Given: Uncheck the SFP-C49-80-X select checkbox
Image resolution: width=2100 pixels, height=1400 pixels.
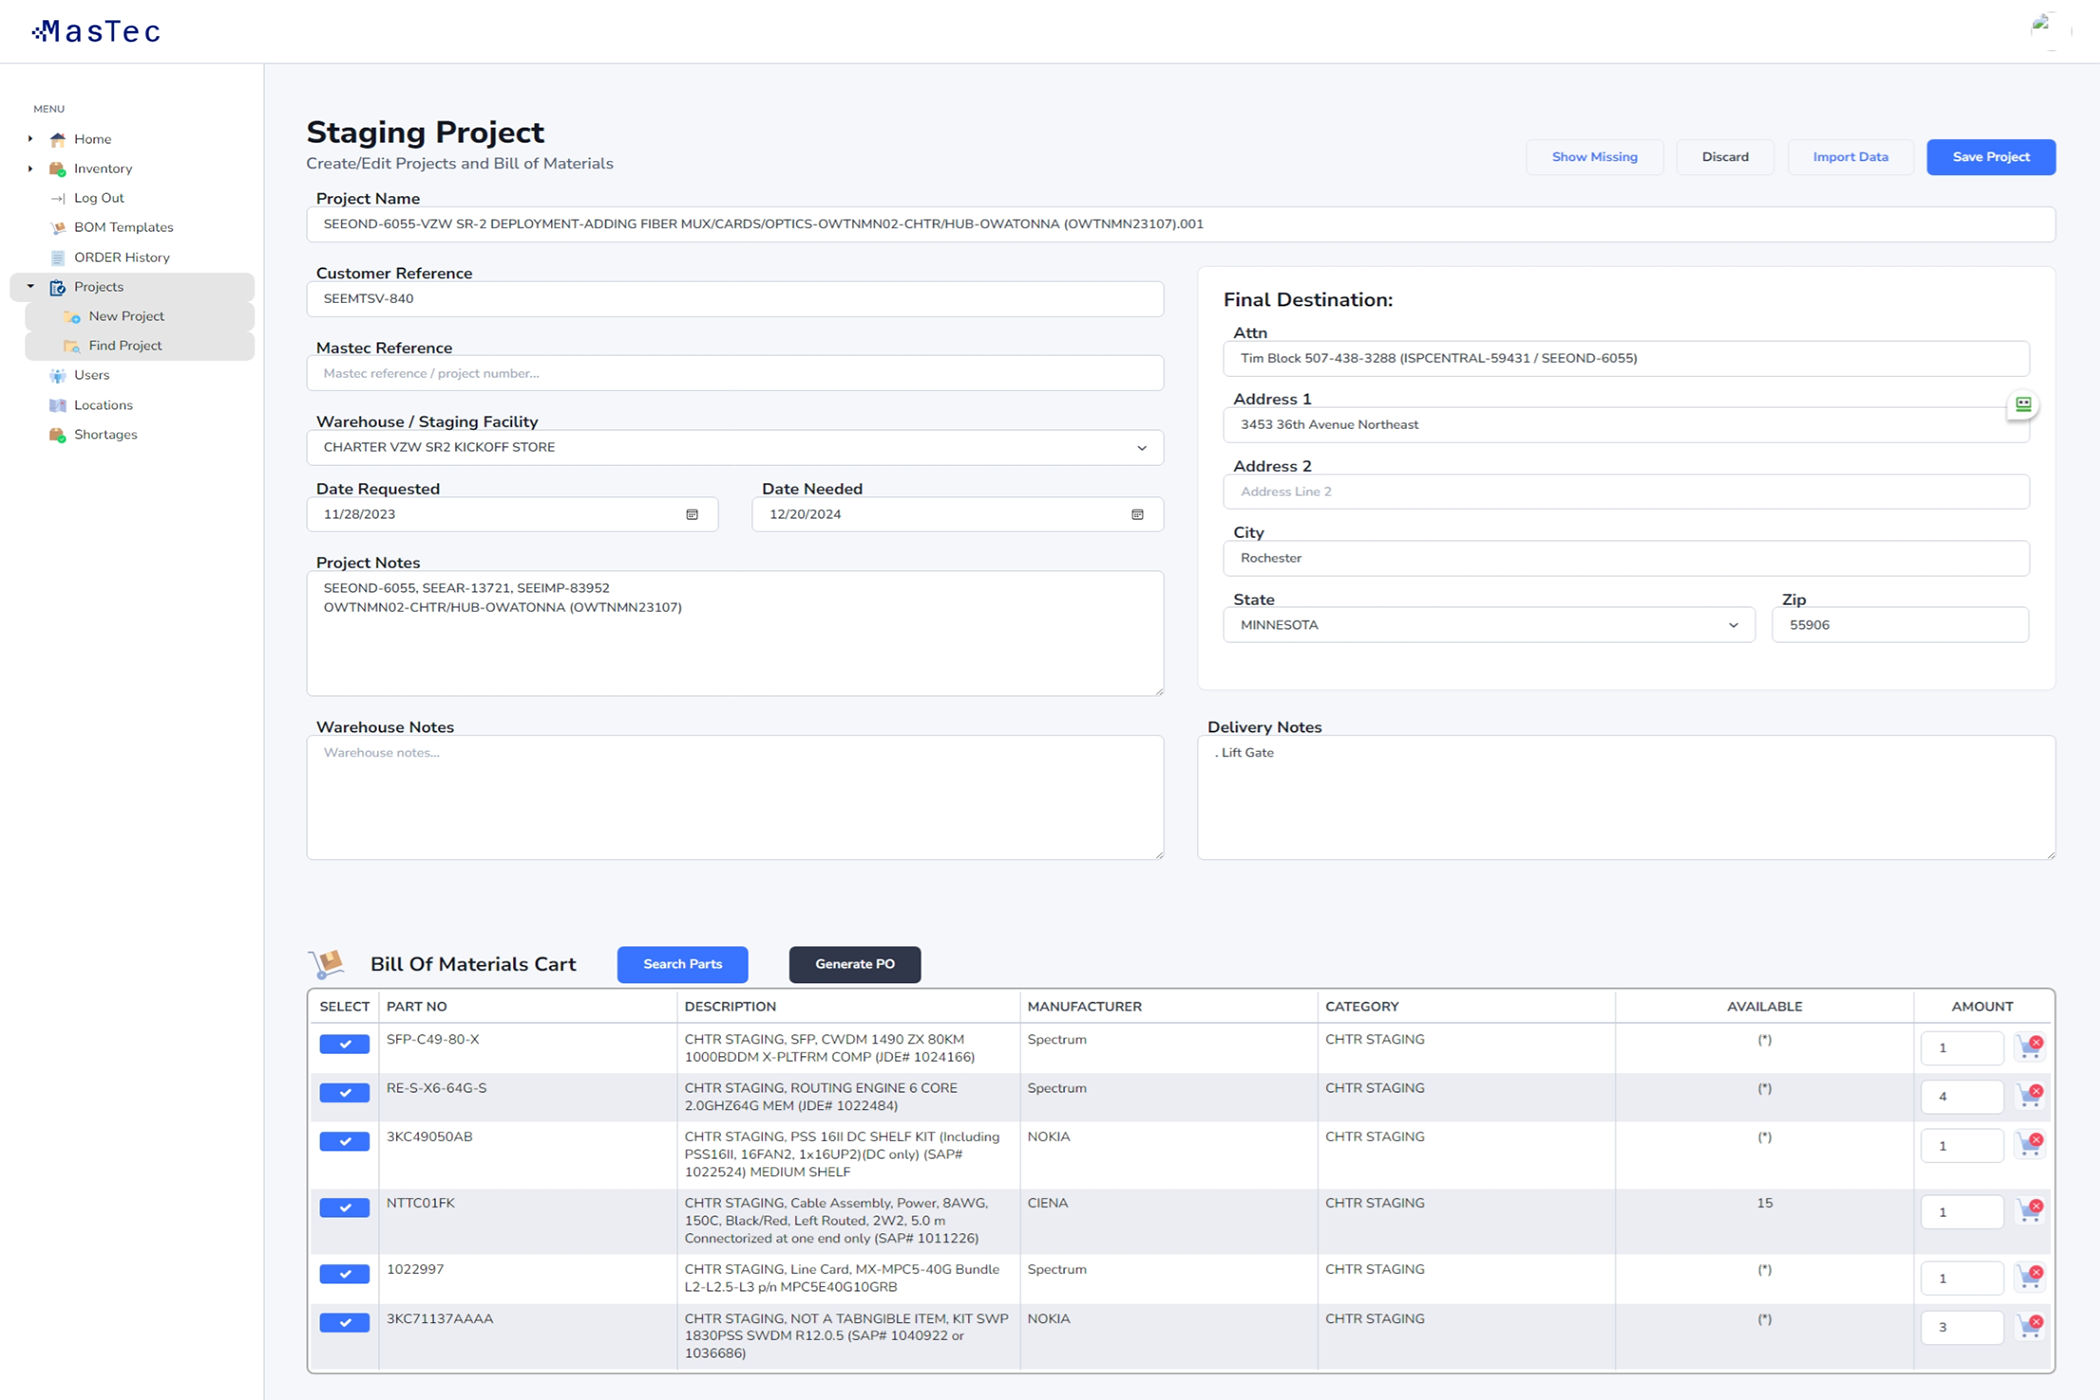Looking at the screenshot, I should 344,1044.
